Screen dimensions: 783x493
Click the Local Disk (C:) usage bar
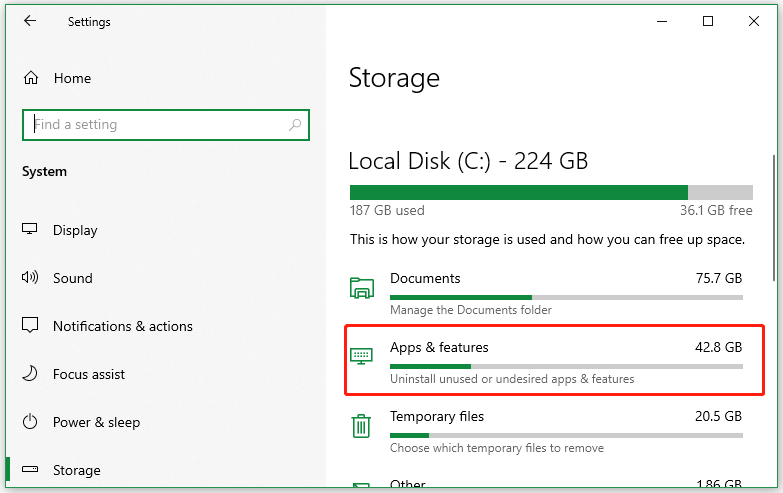click(551, 192)
